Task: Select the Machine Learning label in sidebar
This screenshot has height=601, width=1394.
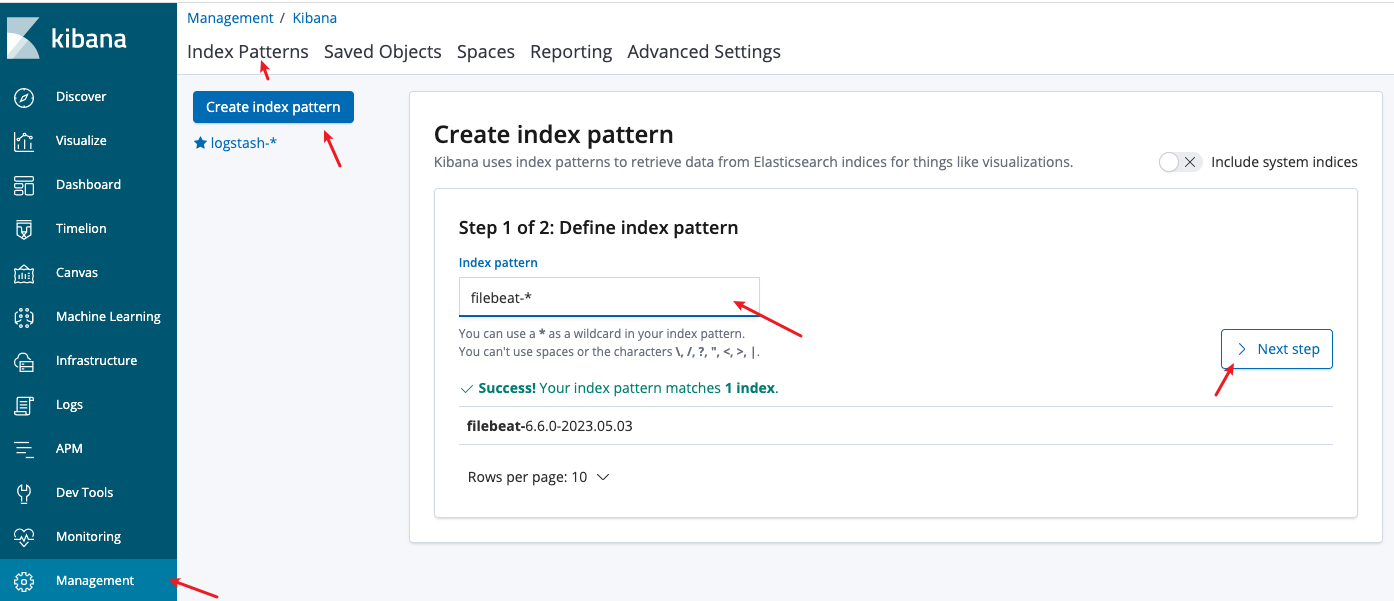Action: click(x=108, y=317)
